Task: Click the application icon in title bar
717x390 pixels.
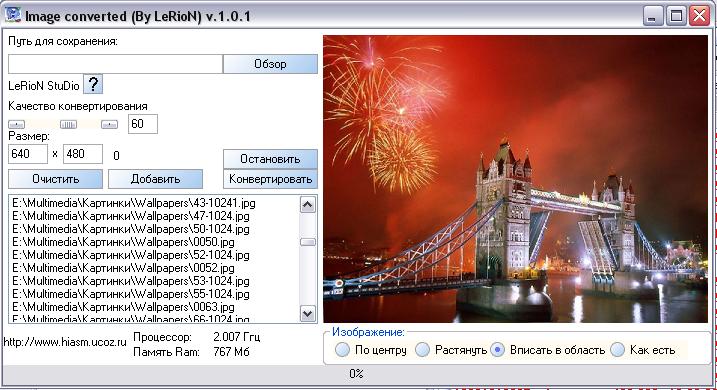Action: click(x=13, y=15)
